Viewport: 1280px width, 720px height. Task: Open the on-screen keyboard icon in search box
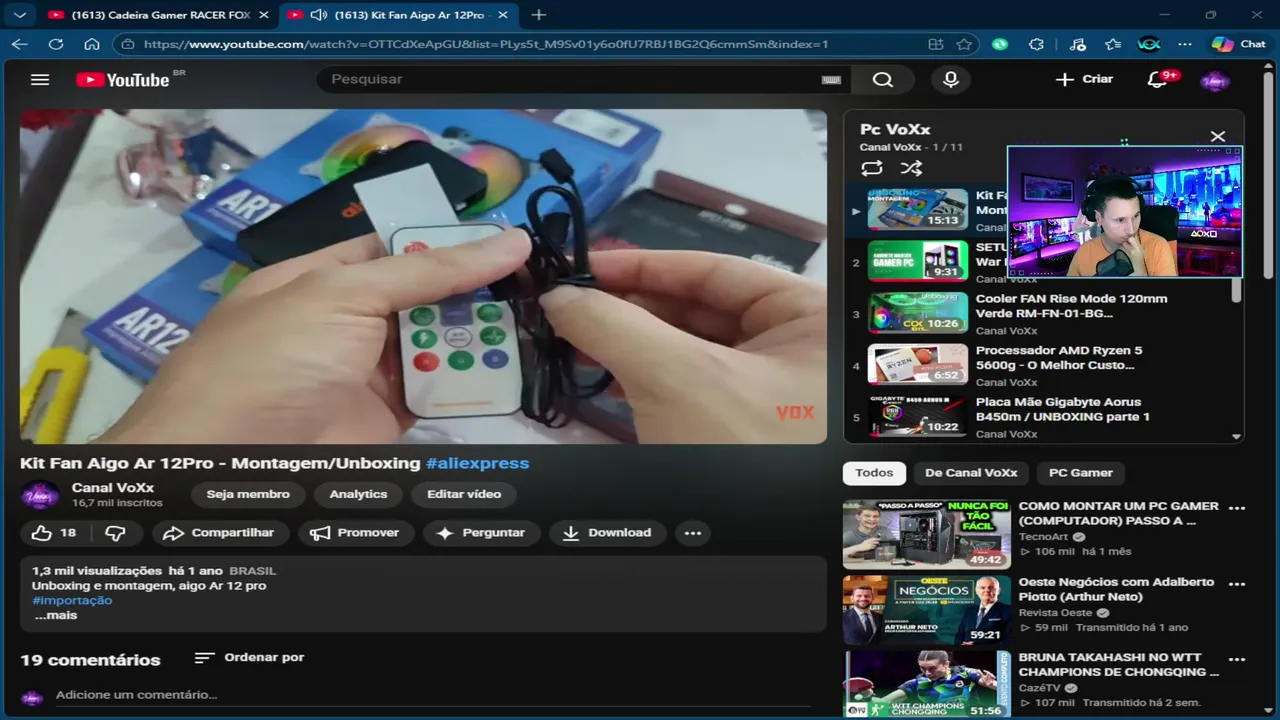click(x=831, y=80)
